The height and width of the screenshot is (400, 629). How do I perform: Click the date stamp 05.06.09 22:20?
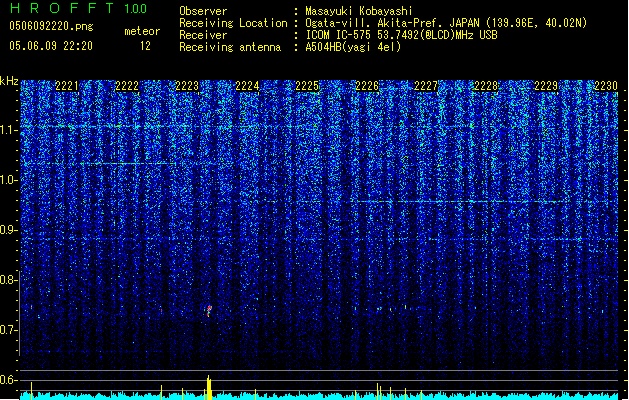(x=51, y=46)
